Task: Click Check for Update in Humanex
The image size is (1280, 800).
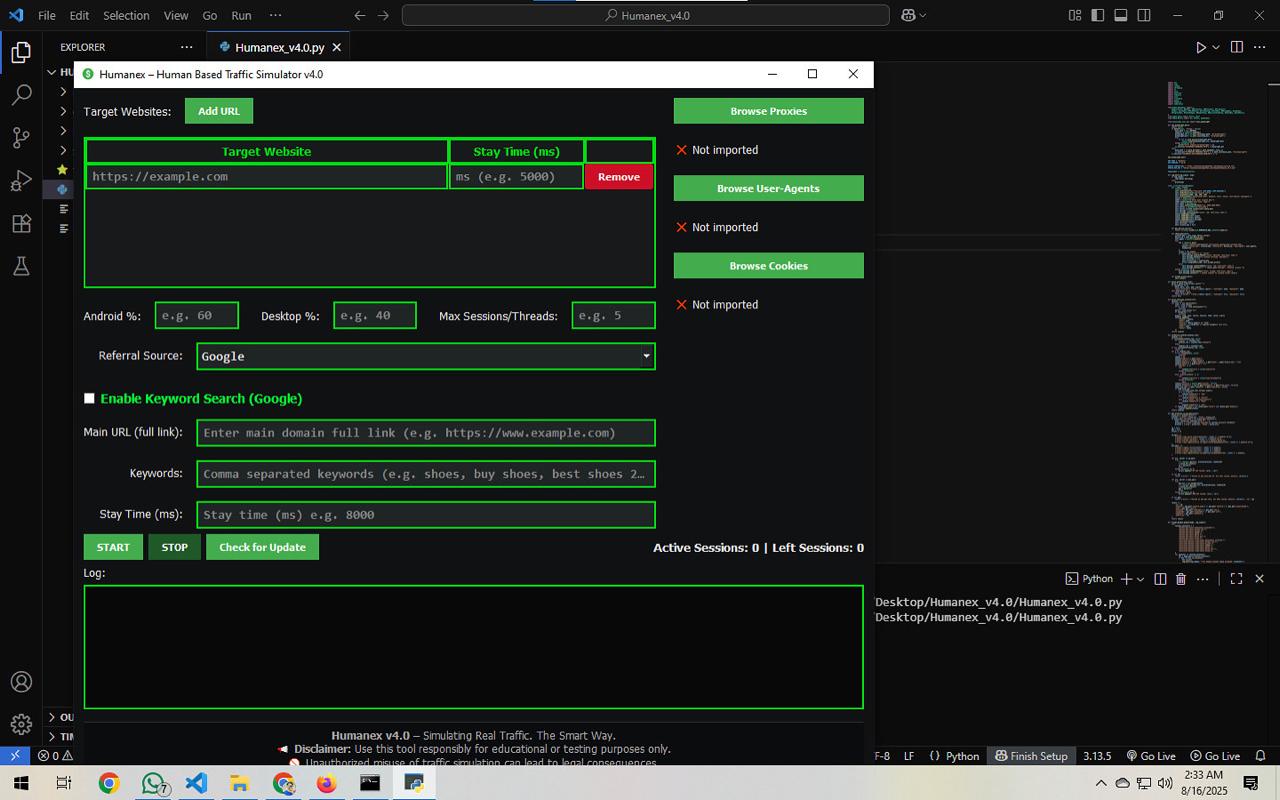Action: [x=262, y=547]
